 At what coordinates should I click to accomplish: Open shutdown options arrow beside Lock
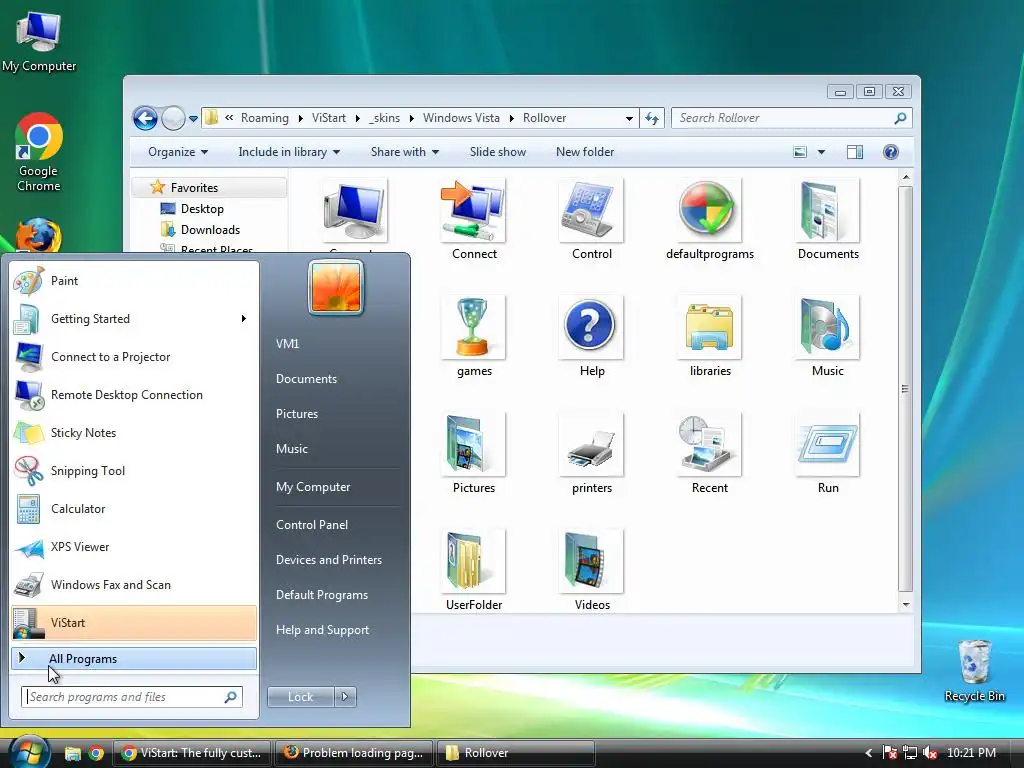345,697
